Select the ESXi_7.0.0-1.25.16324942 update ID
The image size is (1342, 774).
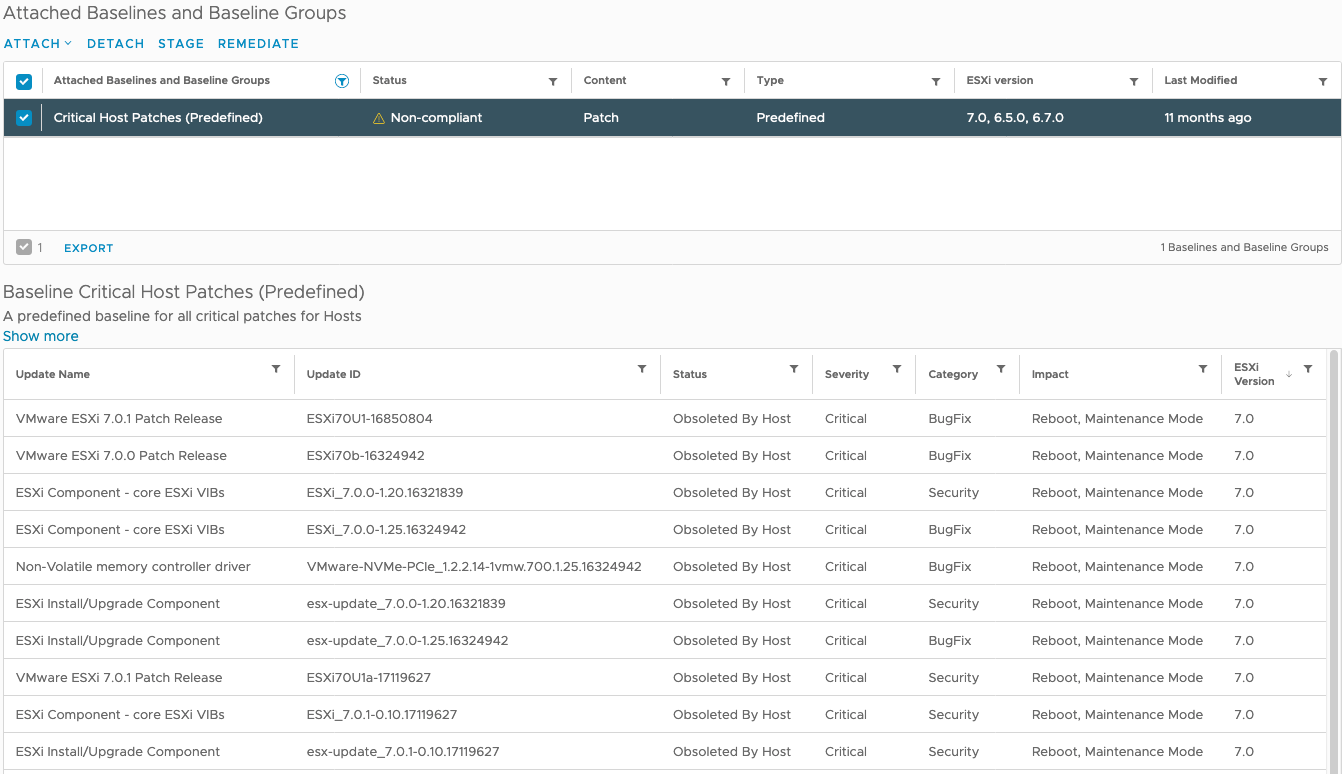tap(386, 530)
